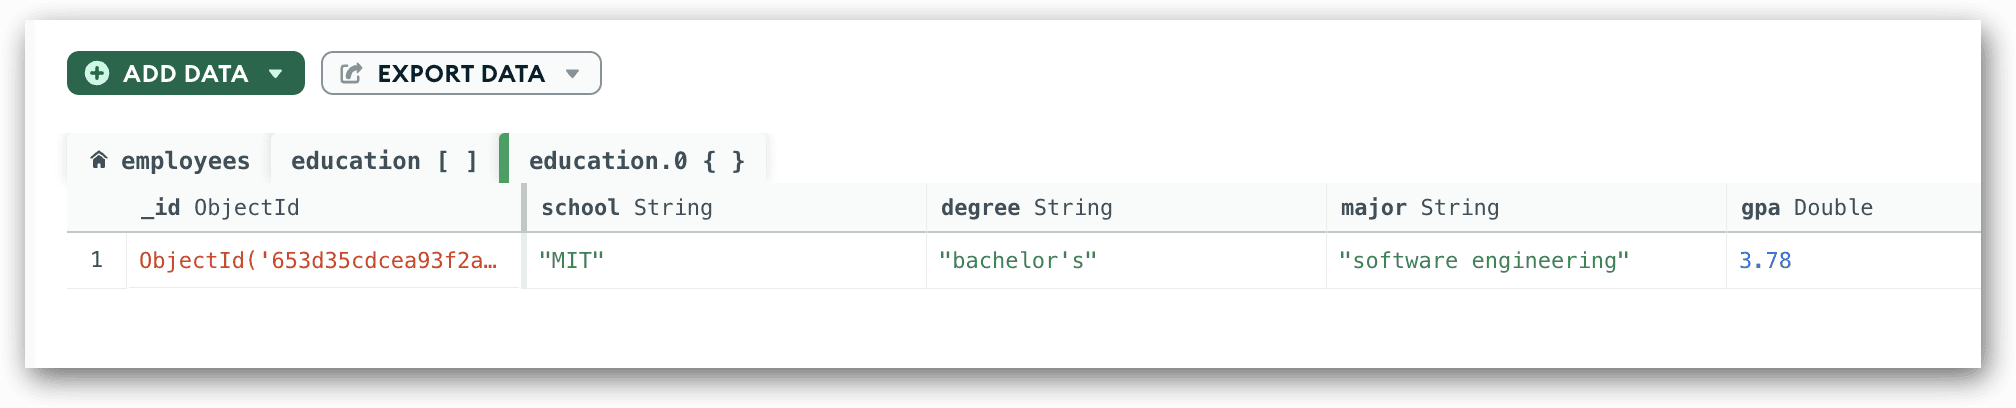This screenshot has width=2016, height=408.
Task: Click the home icon next to employees
Action: click(x=99, y=160)
